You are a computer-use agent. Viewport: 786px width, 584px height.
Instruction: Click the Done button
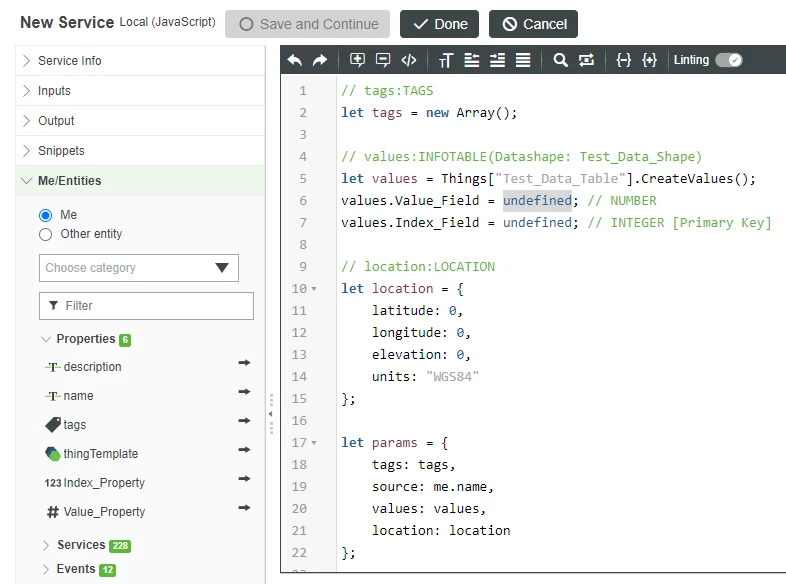click(x=439, y=24)
